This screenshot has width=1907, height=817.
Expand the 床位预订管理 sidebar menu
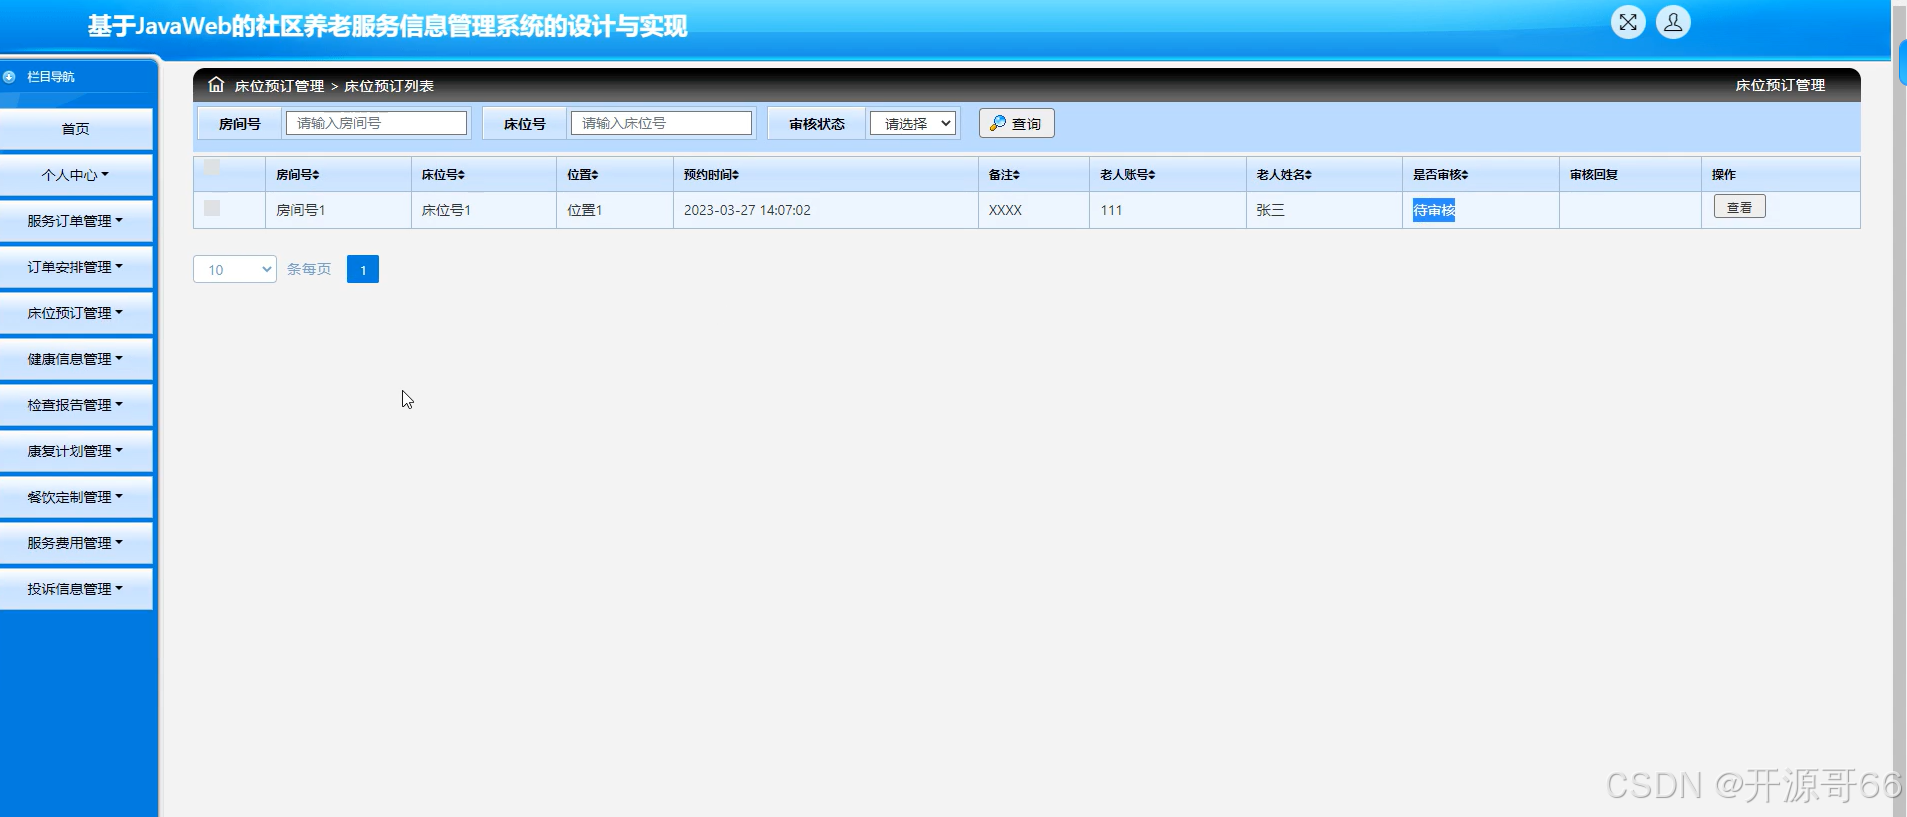(x=76, y=313)
